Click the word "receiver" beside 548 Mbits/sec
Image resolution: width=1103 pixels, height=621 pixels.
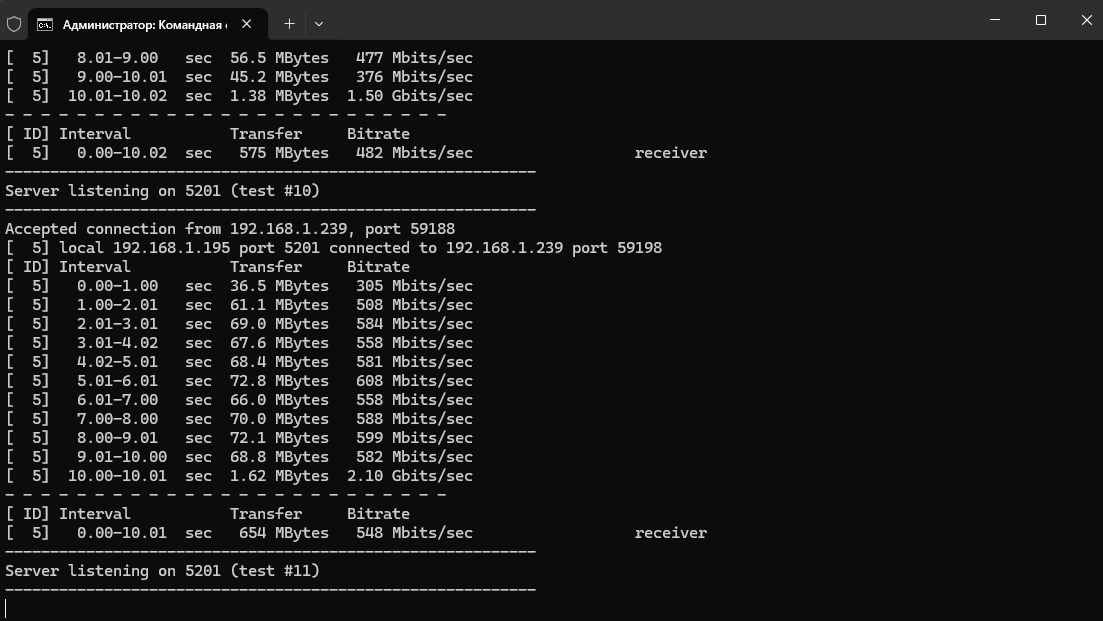tap(670, 533)
